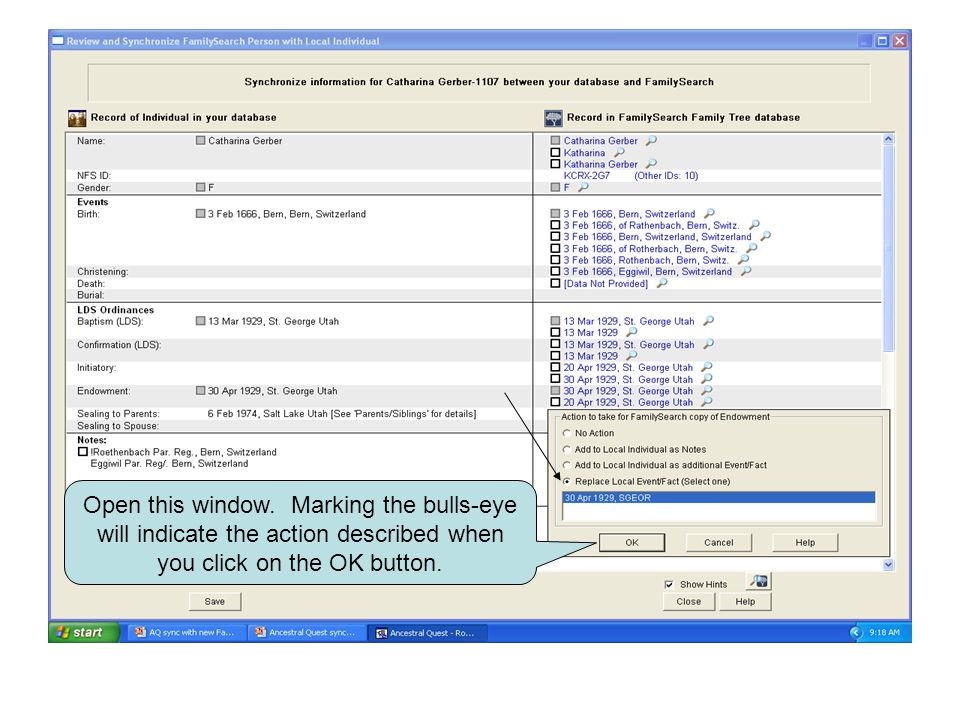Viewport: 960px width, 720px height.
Task: Click the FamilySearch name link Catharina Gerber
Action: pos(601,141)
